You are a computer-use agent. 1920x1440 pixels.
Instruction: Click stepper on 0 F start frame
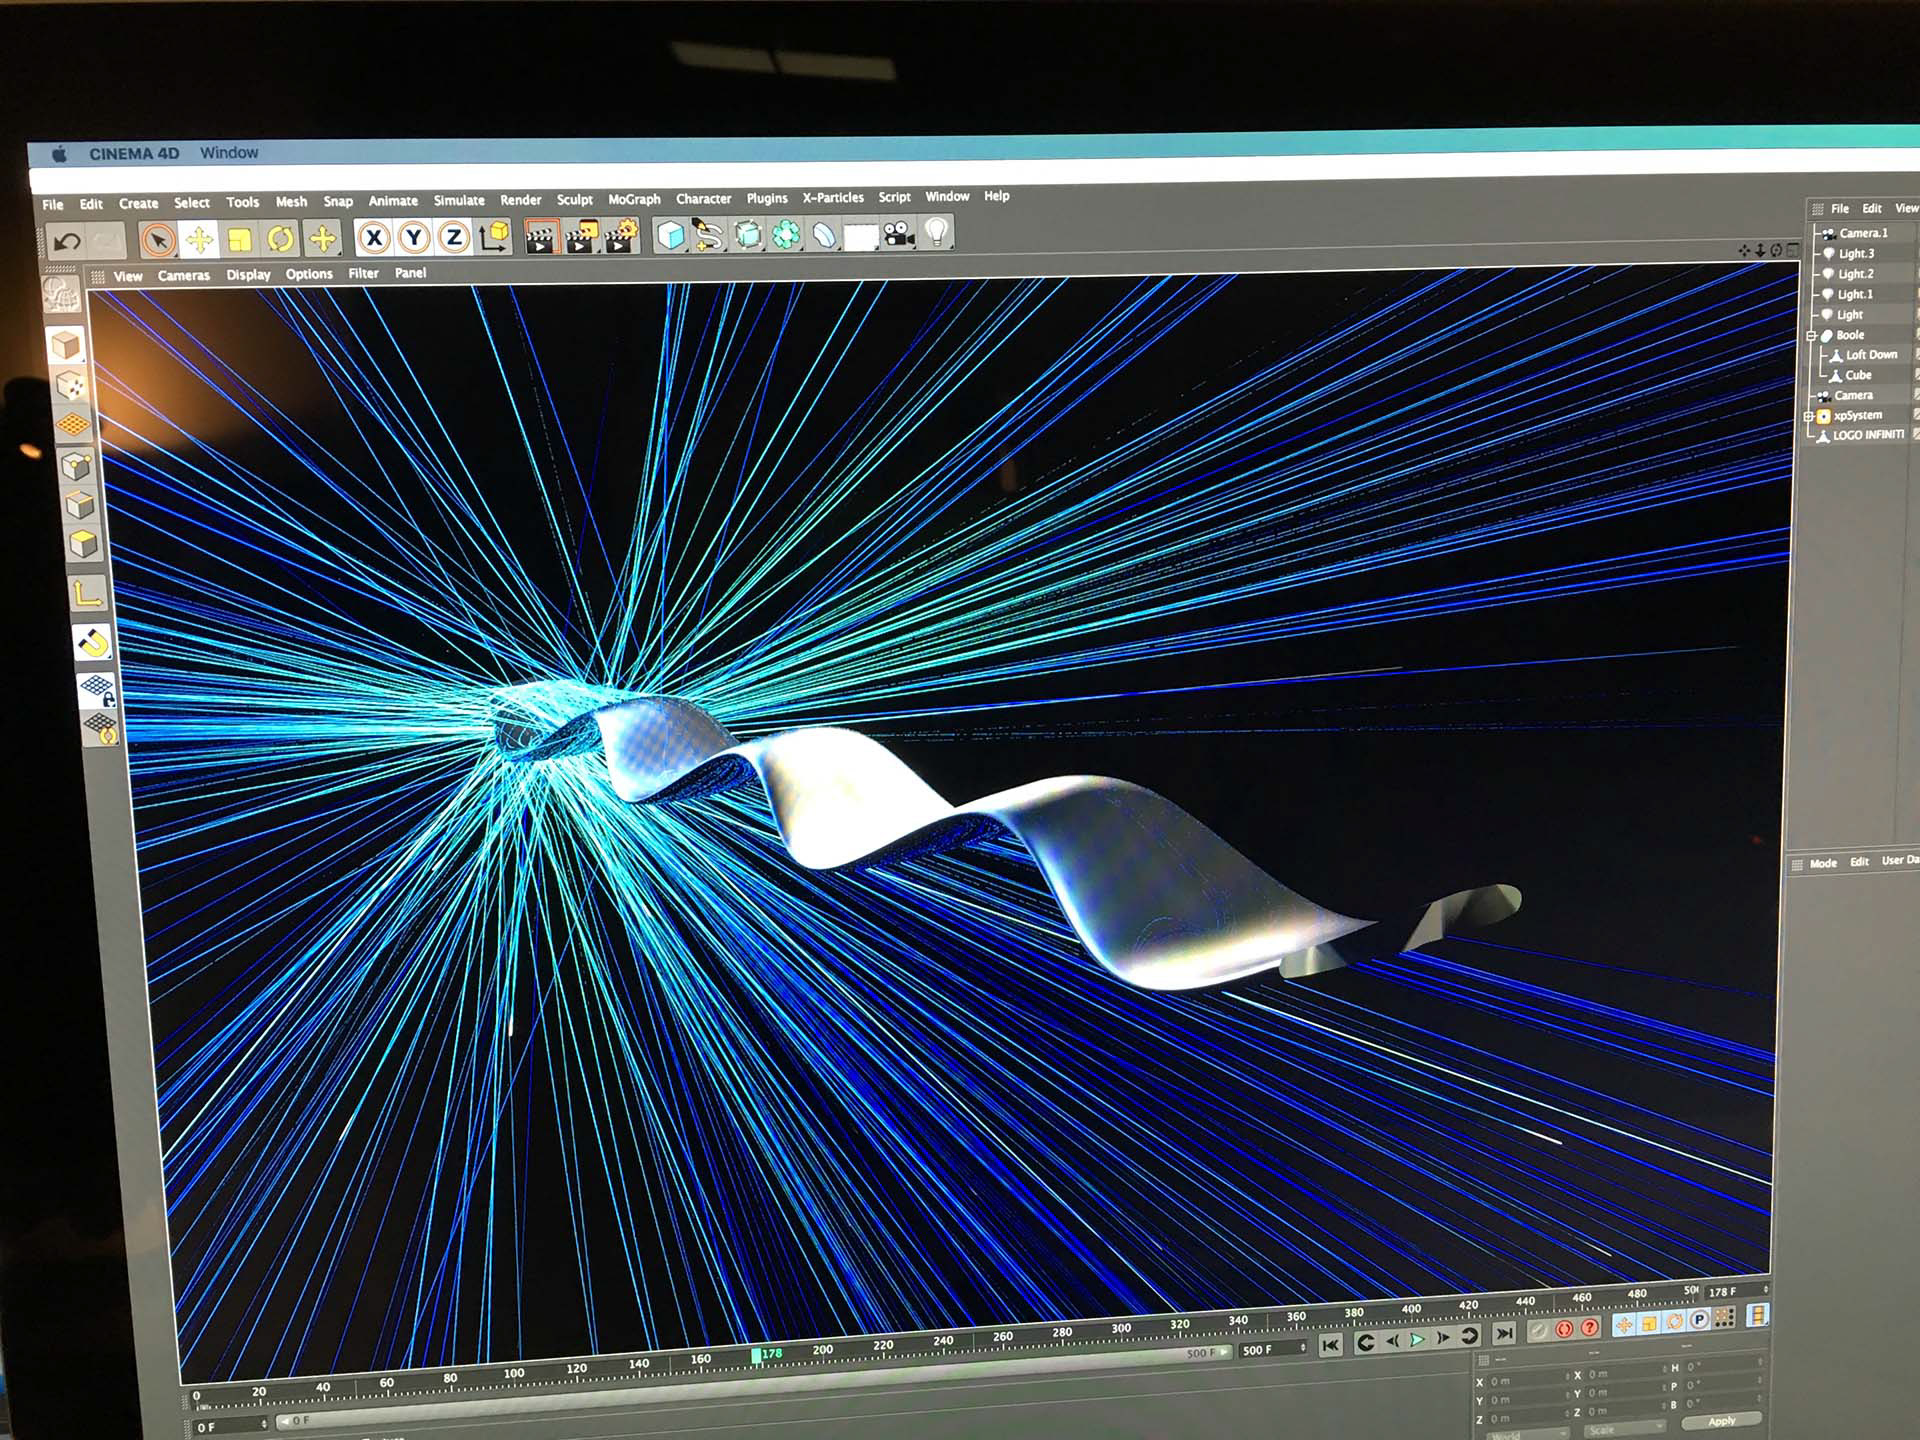tap(264, 1423)
